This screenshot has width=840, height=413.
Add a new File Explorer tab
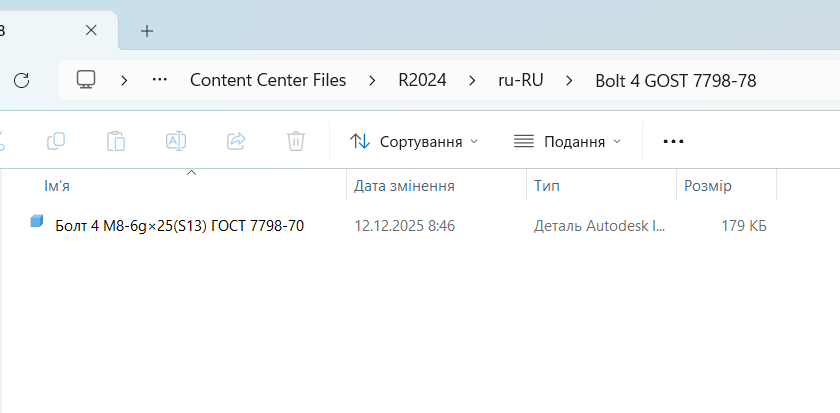pos(147,31)
